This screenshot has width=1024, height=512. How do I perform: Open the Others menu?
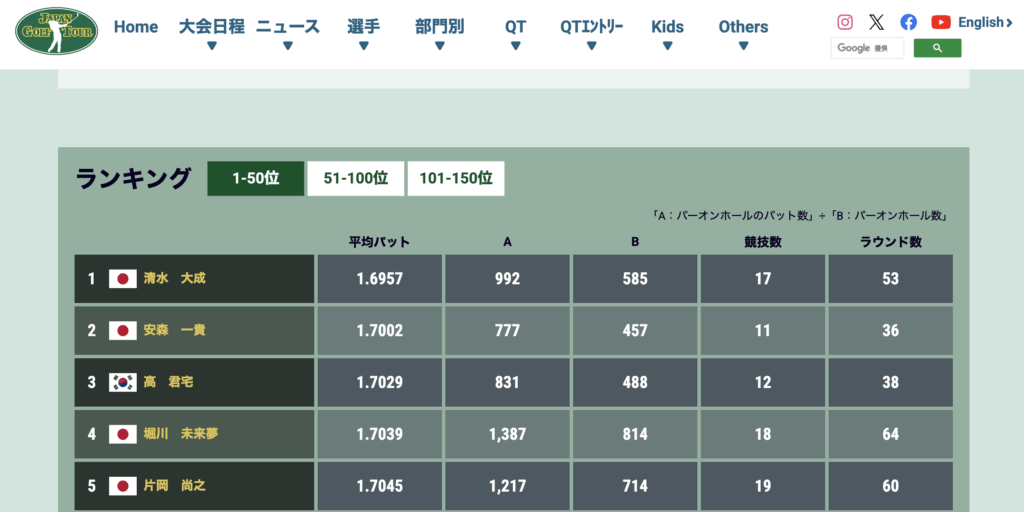point(743,33)
